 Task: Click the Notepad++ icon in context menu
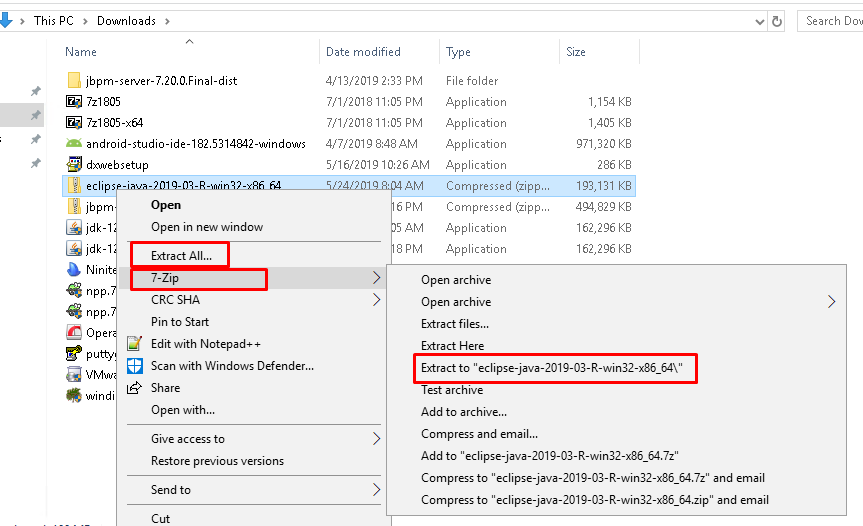click(134, 344)
